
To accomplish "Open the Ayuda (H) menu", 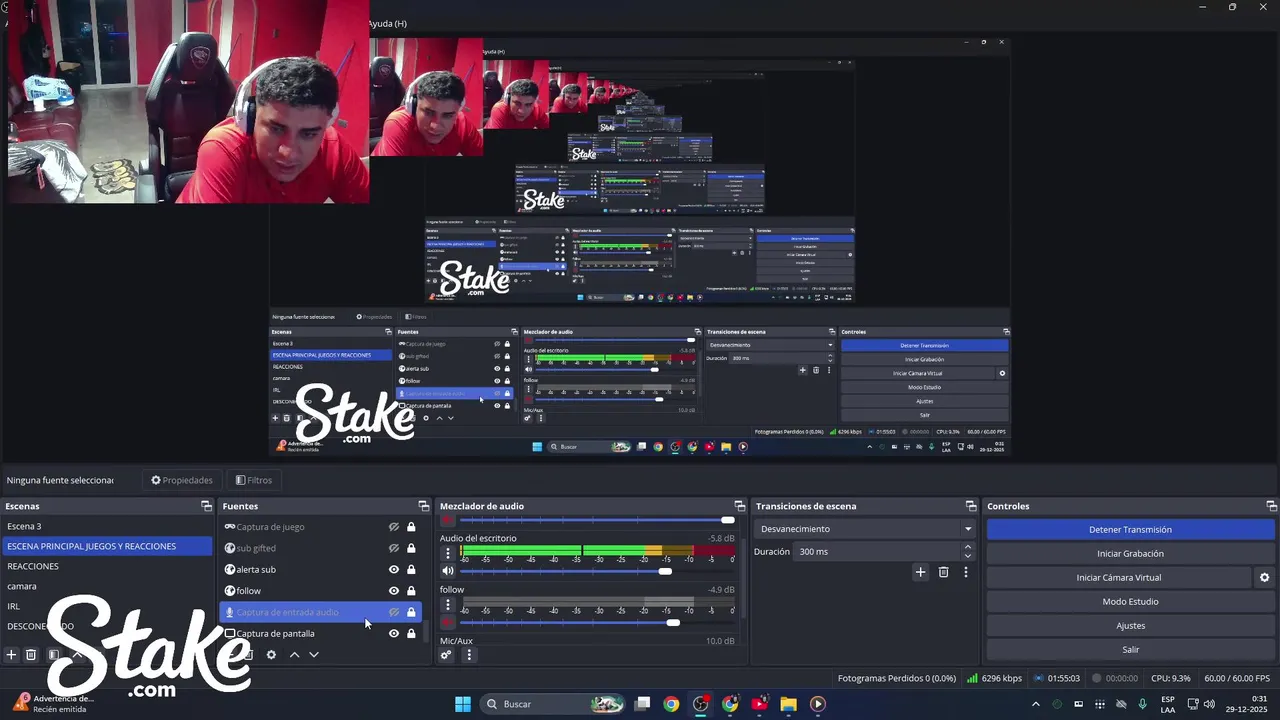I will (387, 23).
